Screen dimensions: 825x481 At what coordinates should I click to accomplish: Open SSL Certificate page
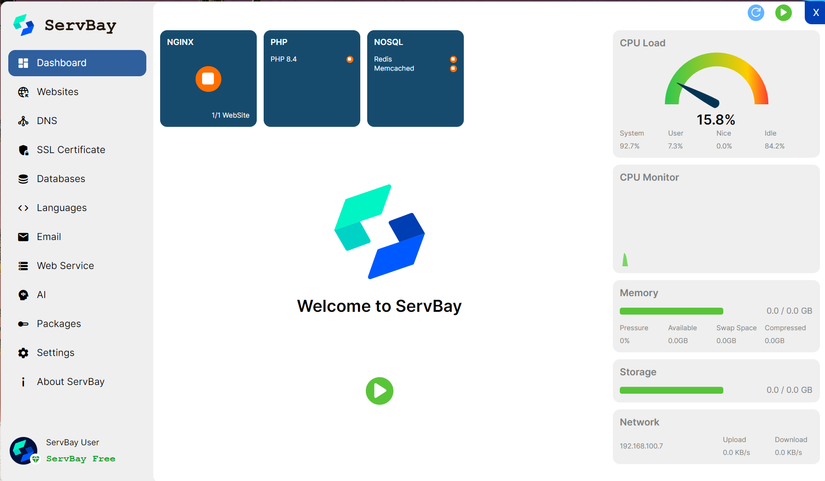click(77, 150)
